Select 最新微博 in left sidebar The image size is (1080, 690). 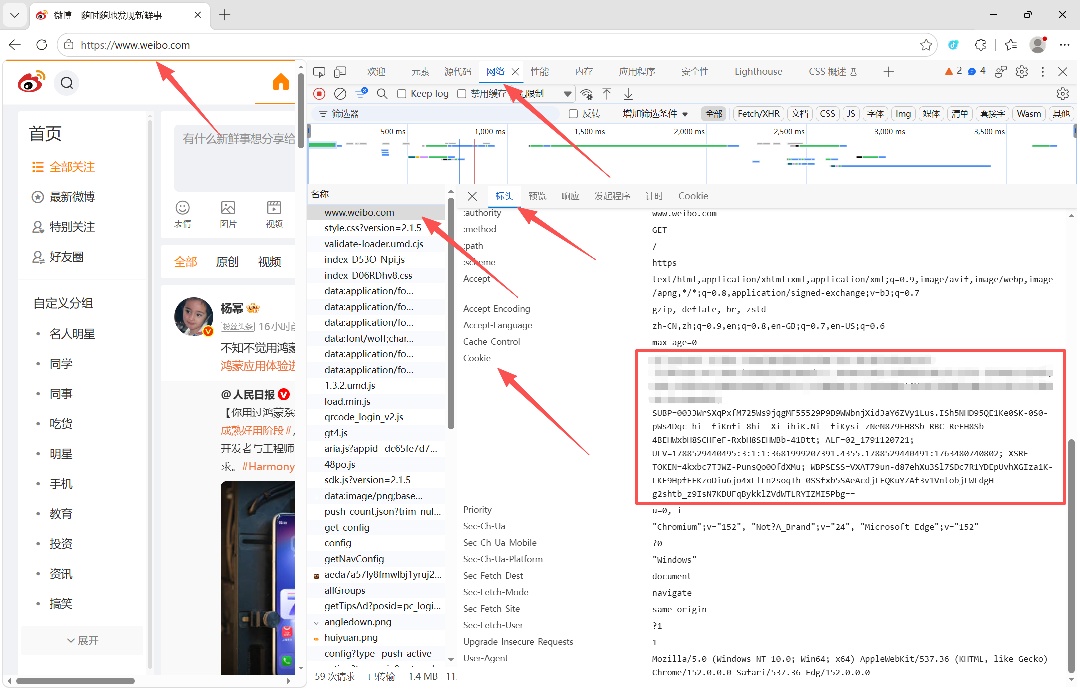63,197
